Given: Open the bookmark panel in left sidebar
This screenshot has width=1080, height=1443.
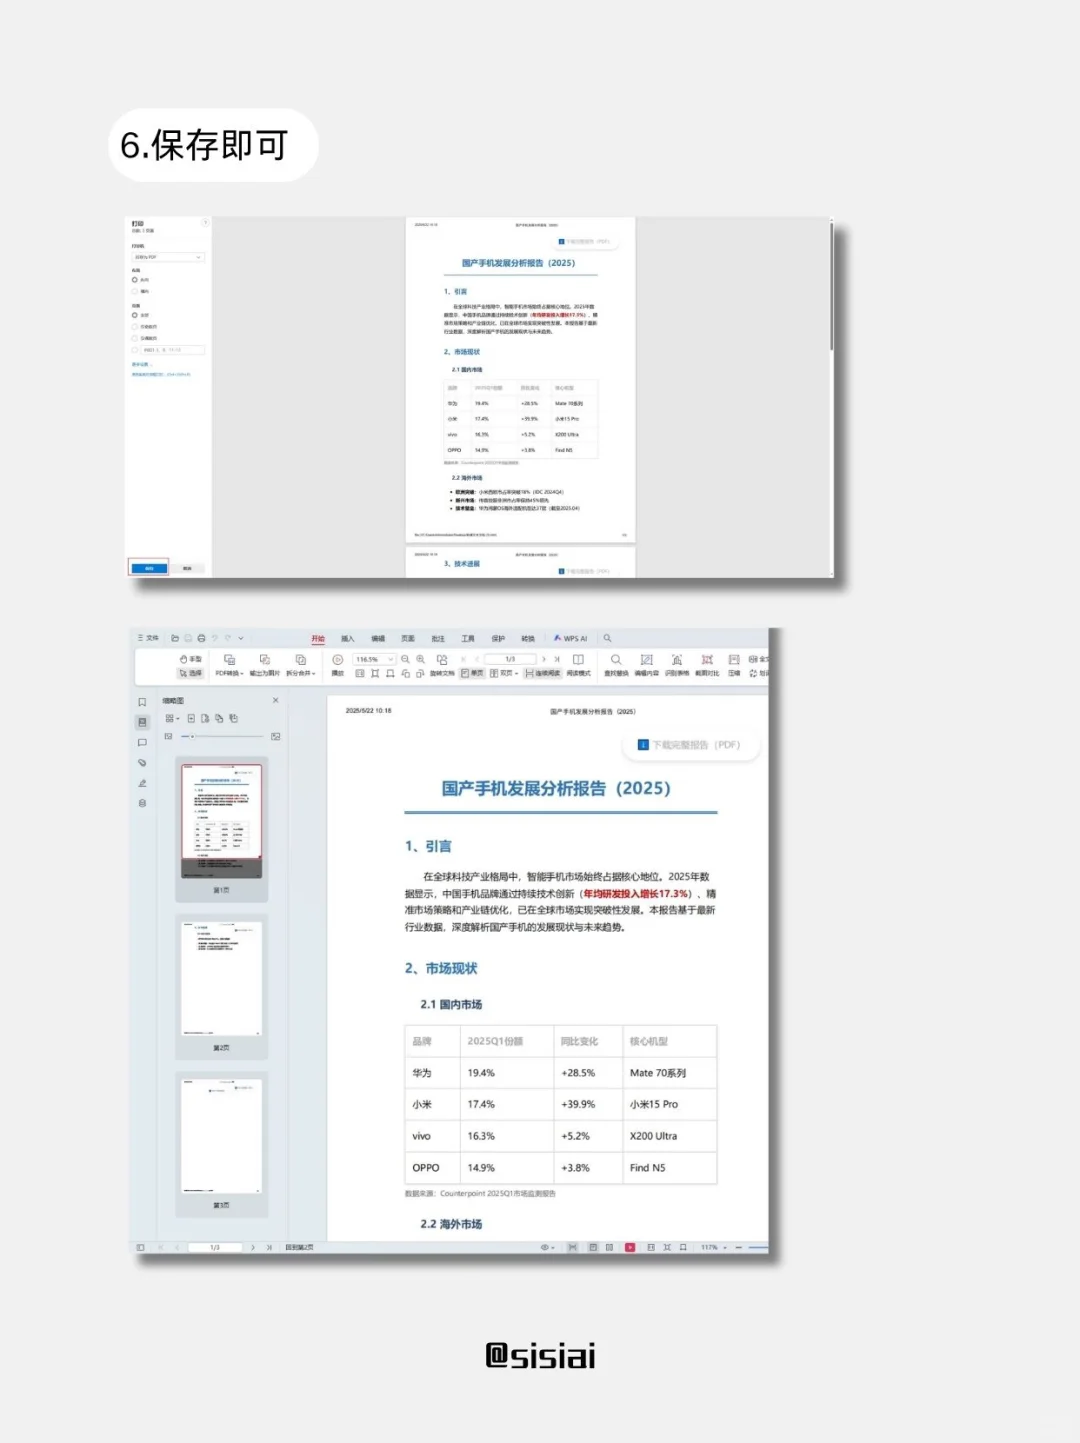Looking at the screenshot, I should coord(142,702).
